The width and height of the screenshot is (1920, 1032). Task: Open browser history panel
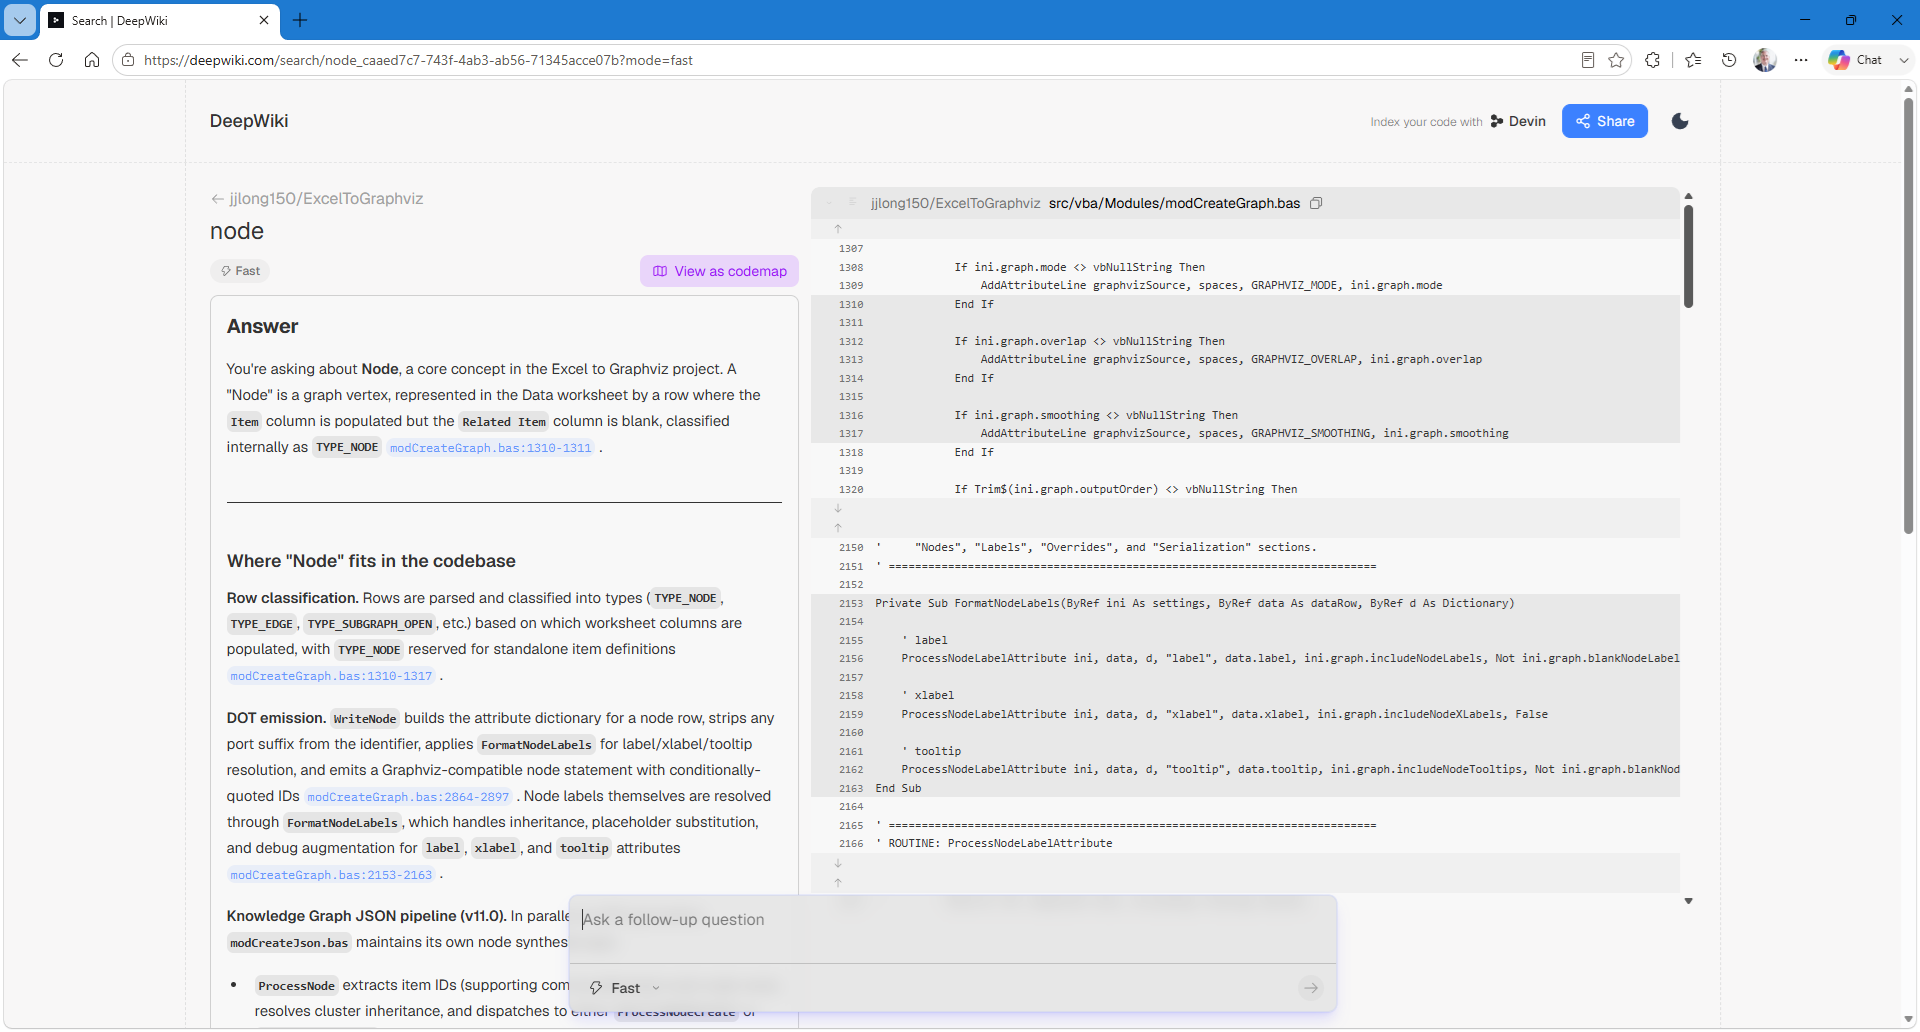click(1729, 60)
